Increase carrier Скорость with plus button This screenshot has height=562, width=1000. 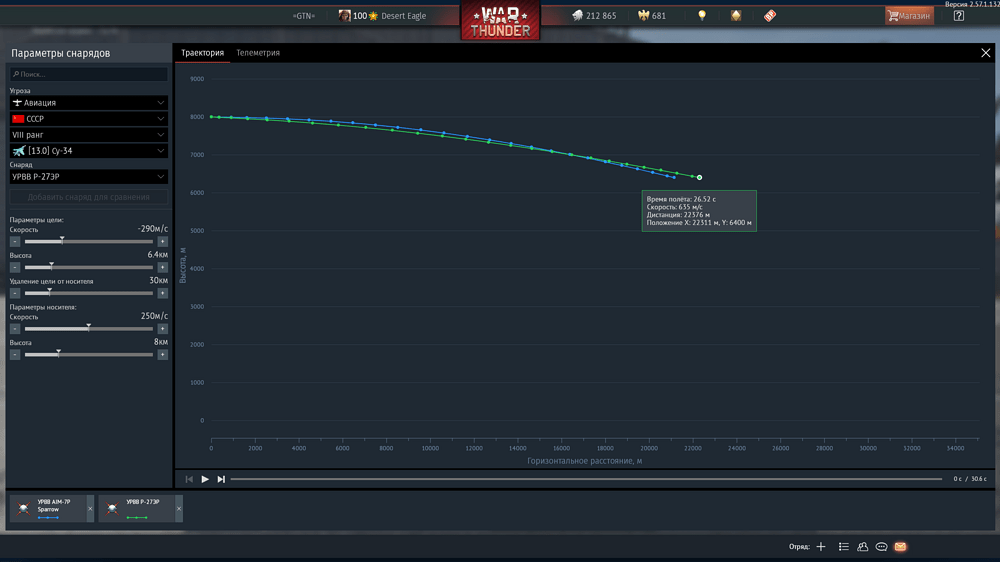pyautogui.click(x=163, y=329)
